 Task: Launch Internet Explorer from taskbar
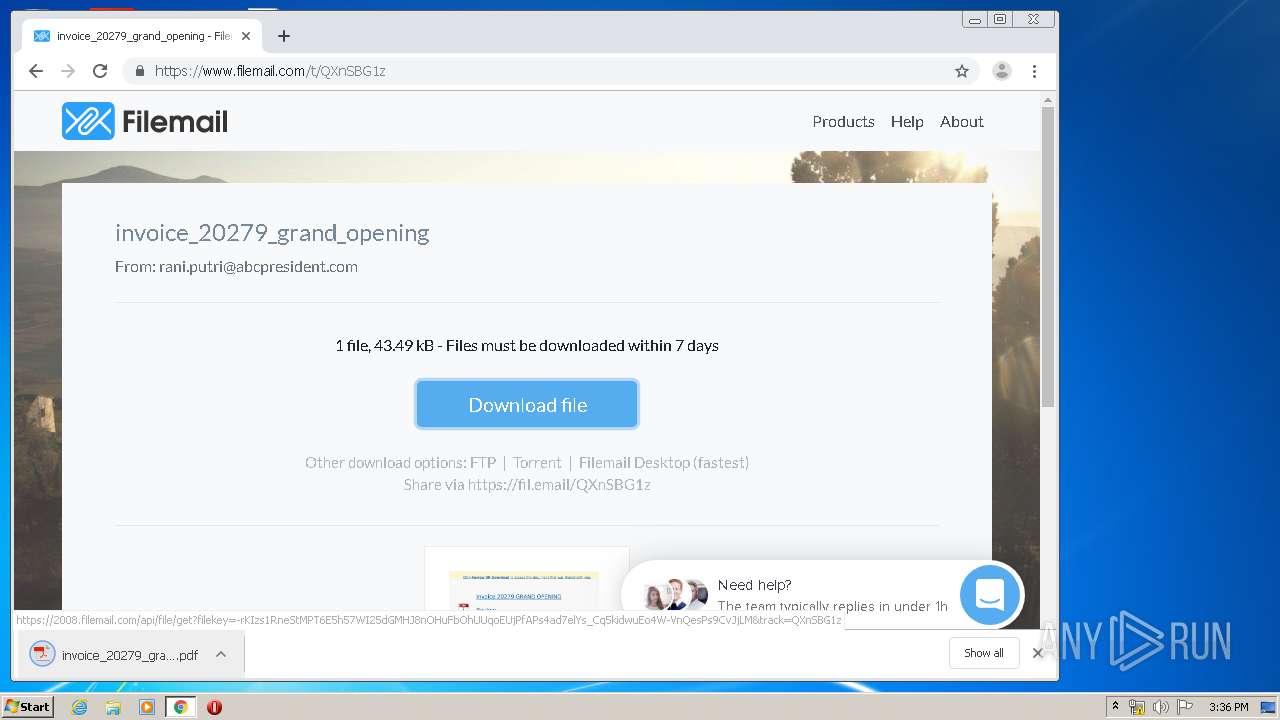(x=79, y=707)
